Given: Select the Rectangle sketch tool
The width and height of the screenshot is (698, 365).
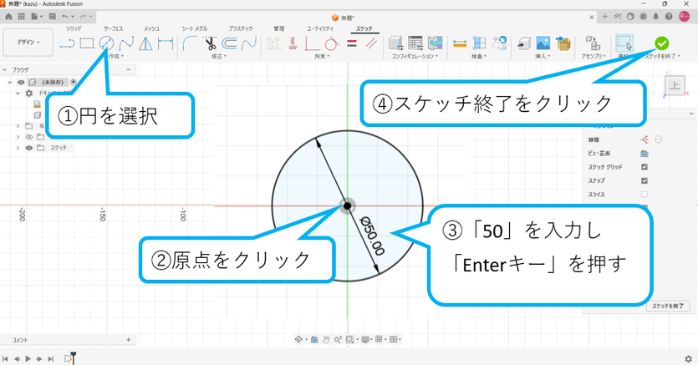Looking at the screenshot, I should (x=87, y=43).
